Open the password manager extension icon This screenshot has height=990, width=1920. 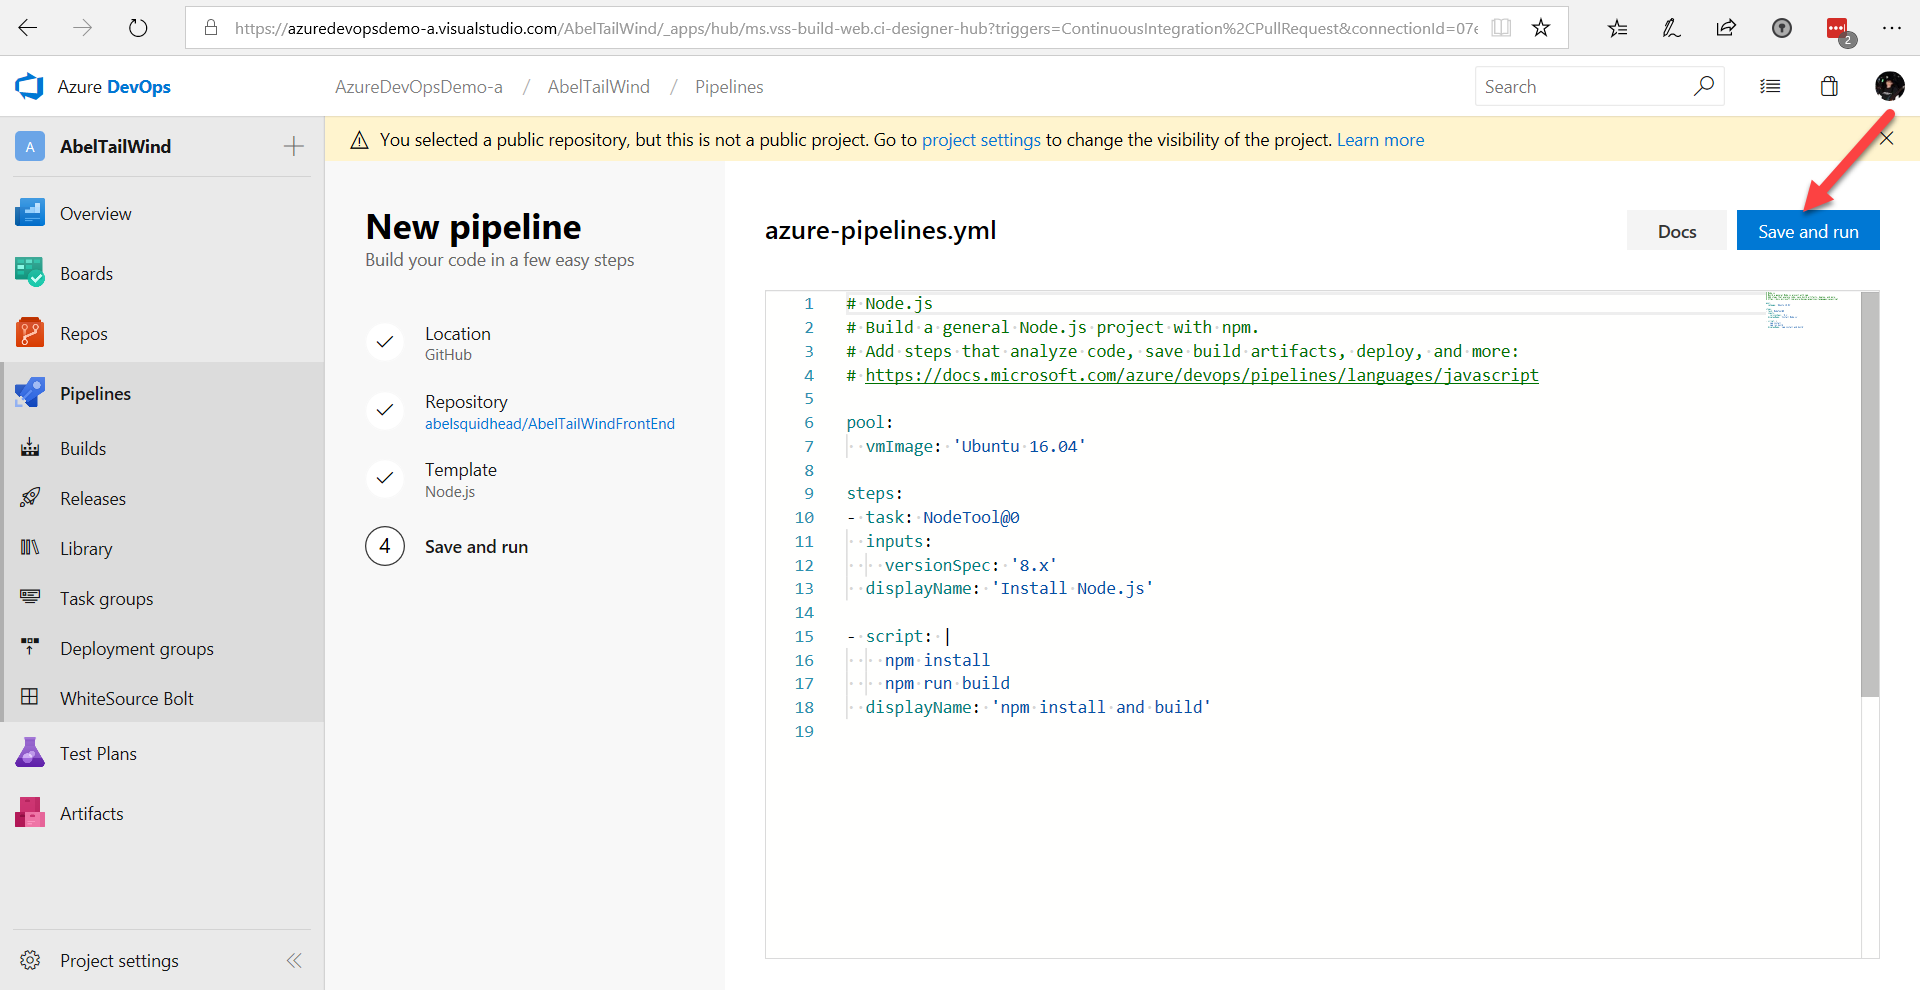pyautogui.click(x=1781, y=28)
